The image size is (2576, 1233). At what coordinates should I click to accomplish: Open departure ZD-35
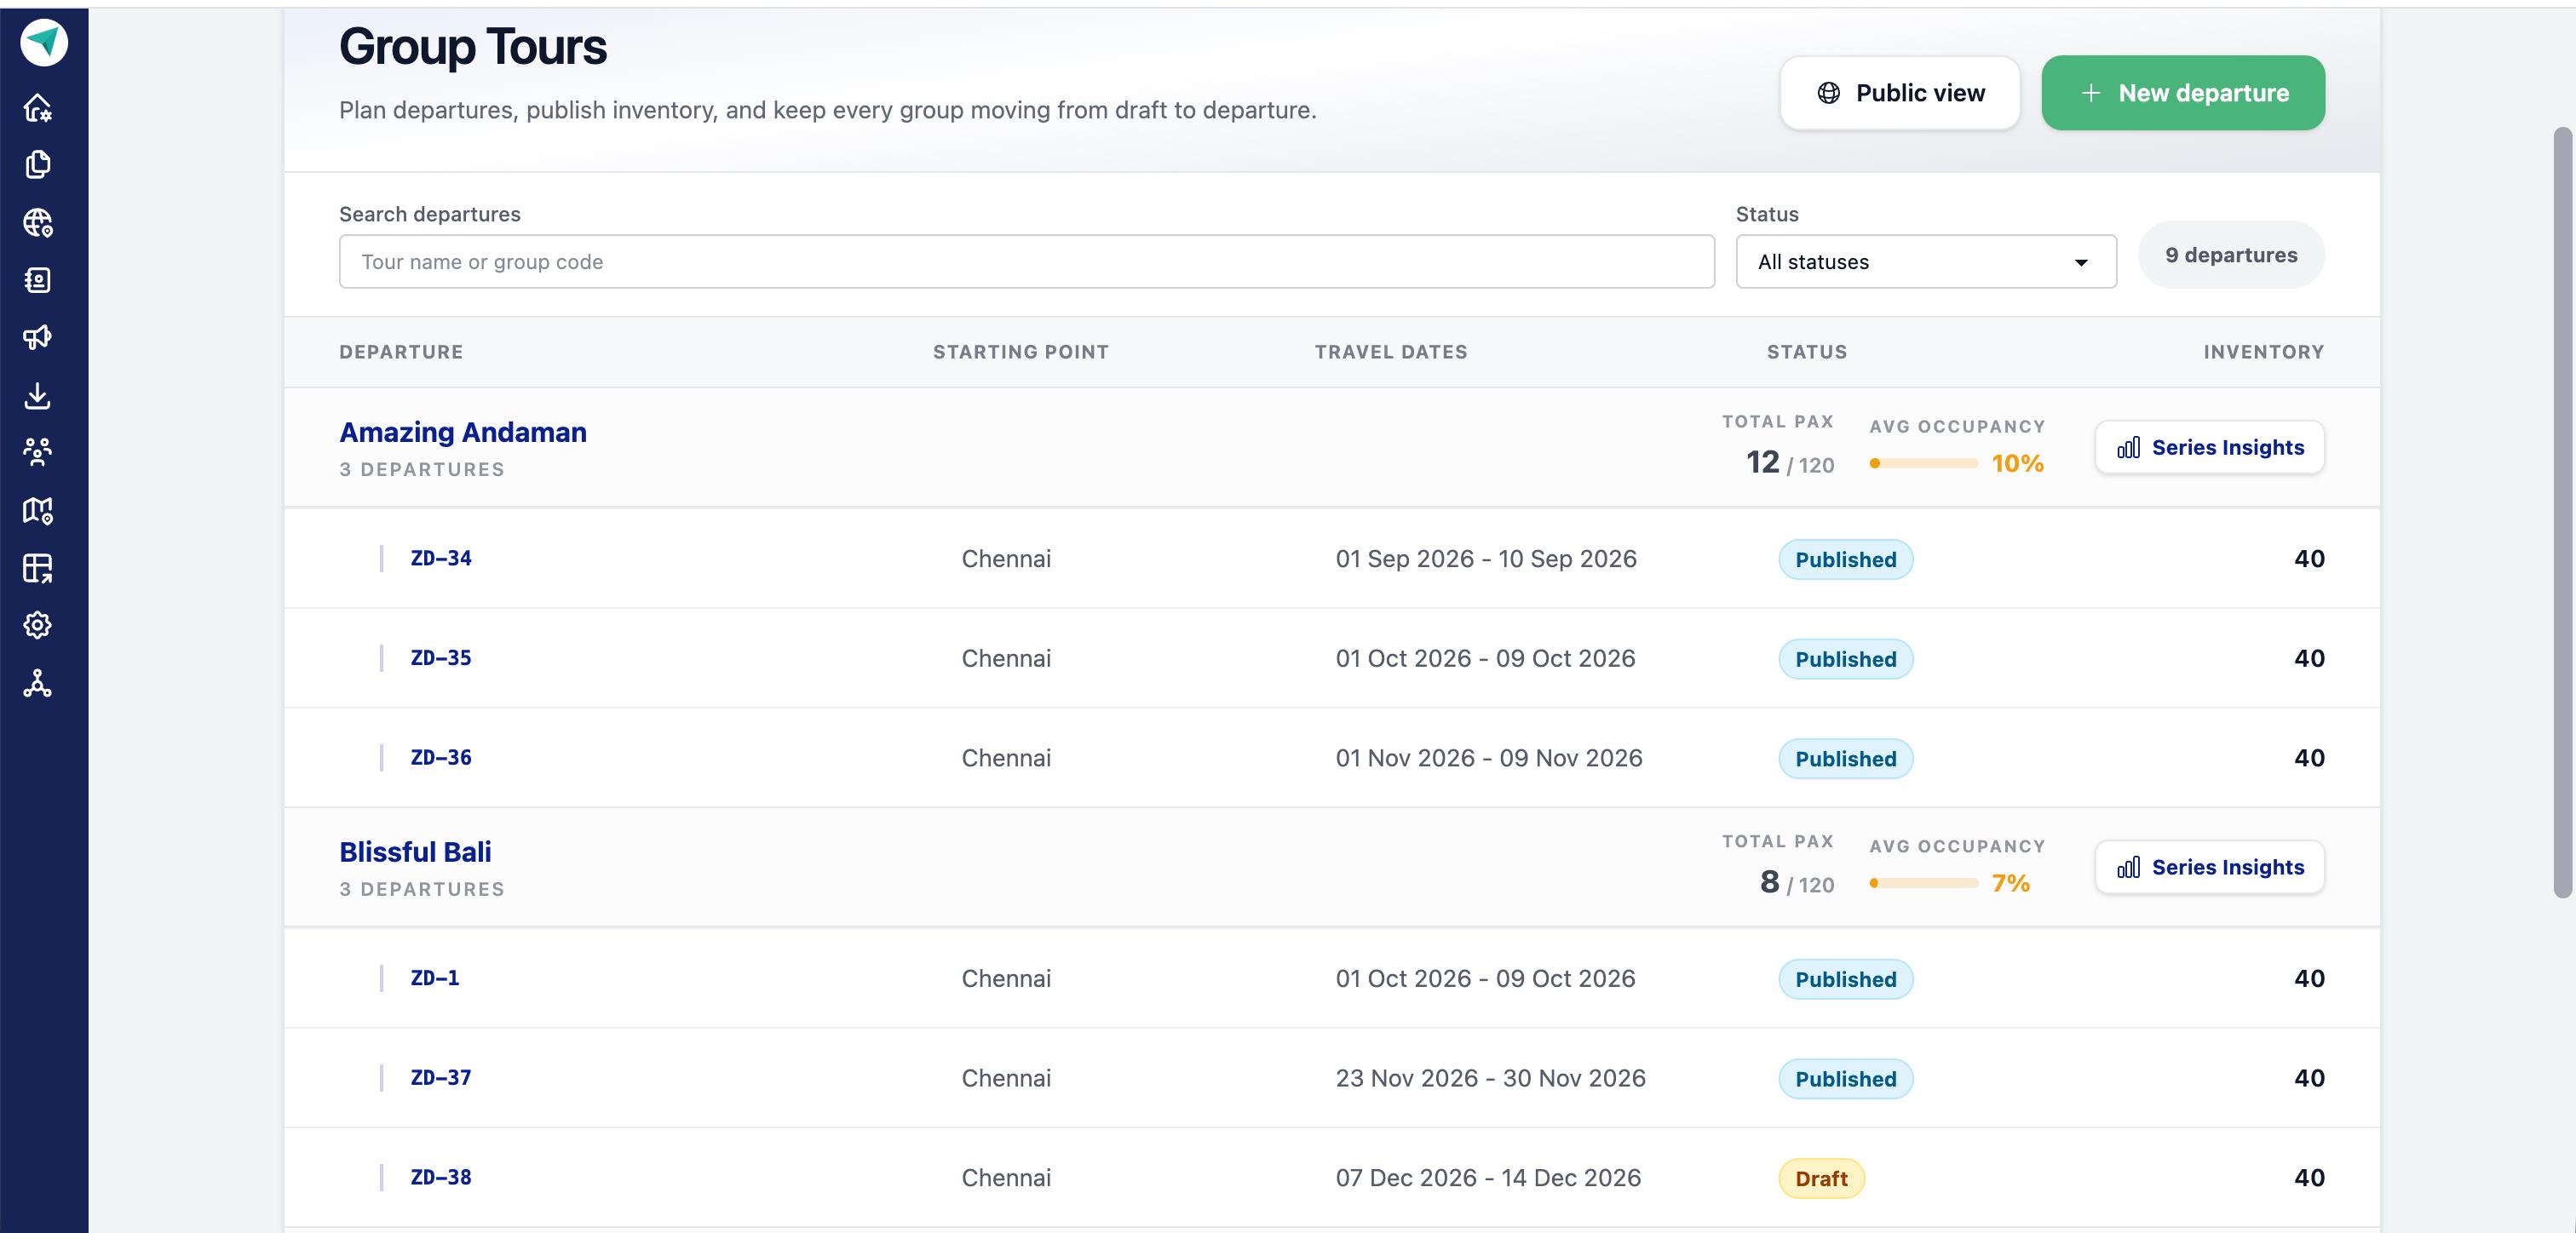[441, 658]
